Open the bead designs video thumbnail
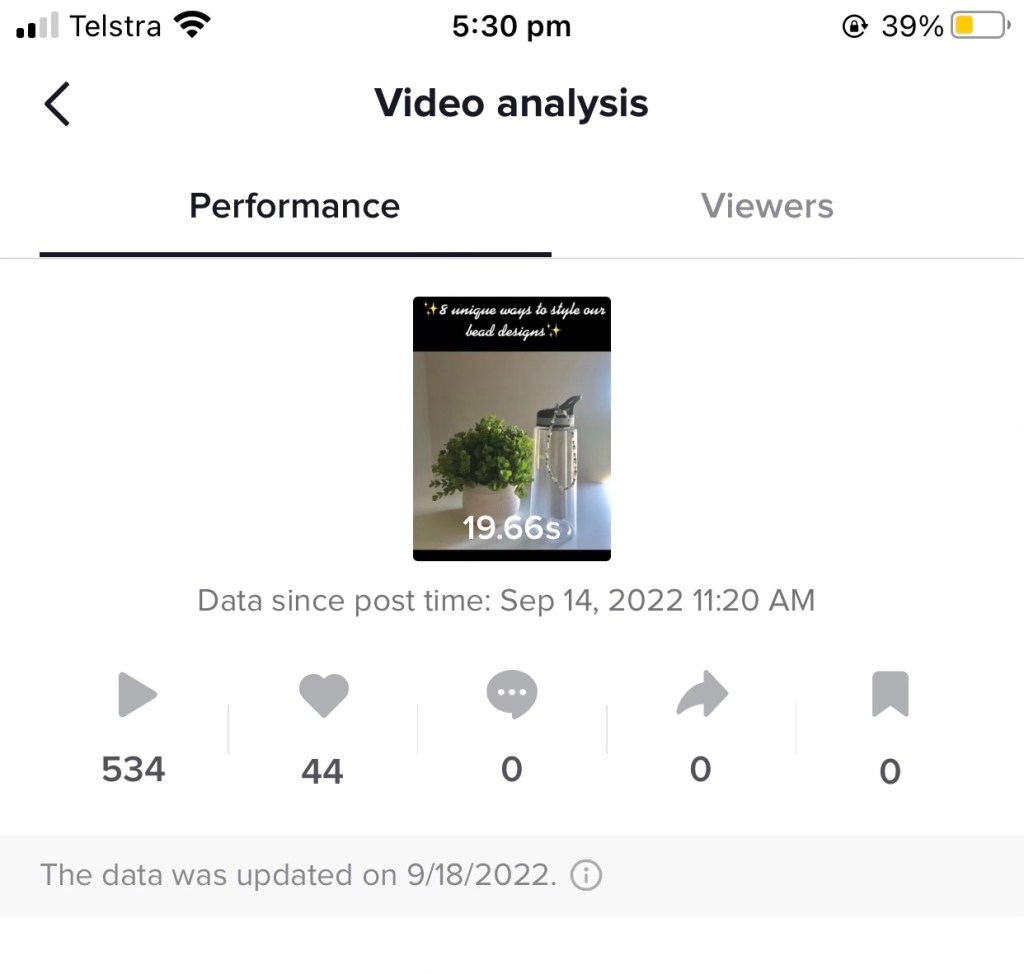The height and width of the screenshot is (974, 1024). (x=512, y=428)
